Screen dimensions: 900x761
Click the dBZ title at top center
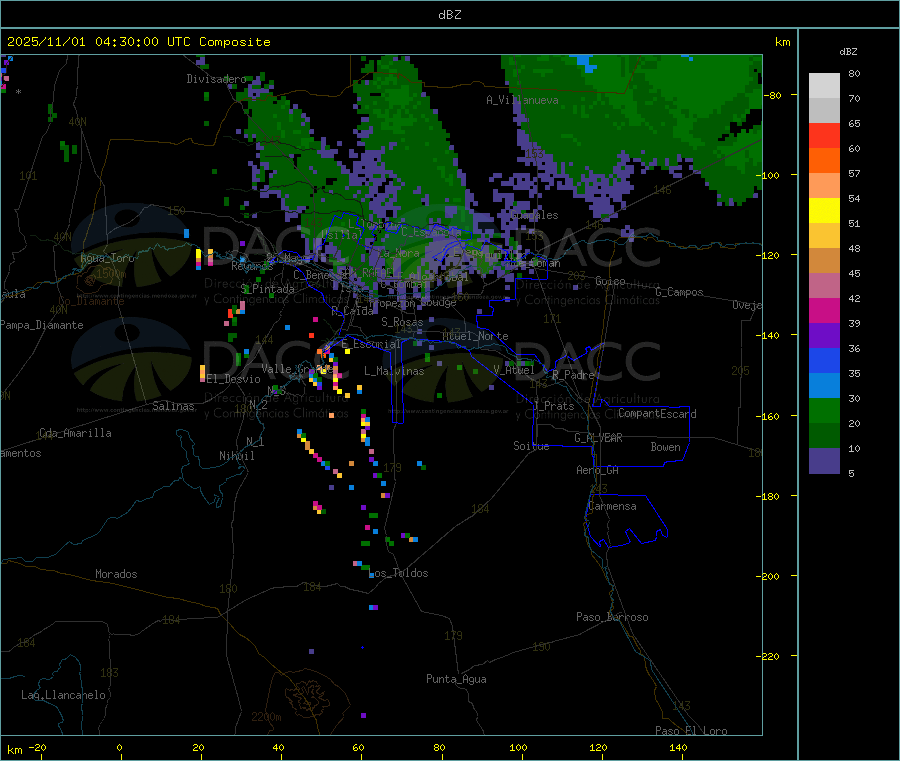tap(449, 14)
